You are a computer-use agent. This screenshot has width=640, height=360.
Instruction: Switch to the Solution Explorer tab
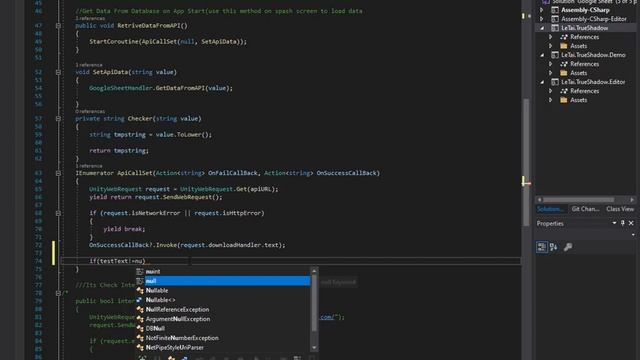(551, 209)
